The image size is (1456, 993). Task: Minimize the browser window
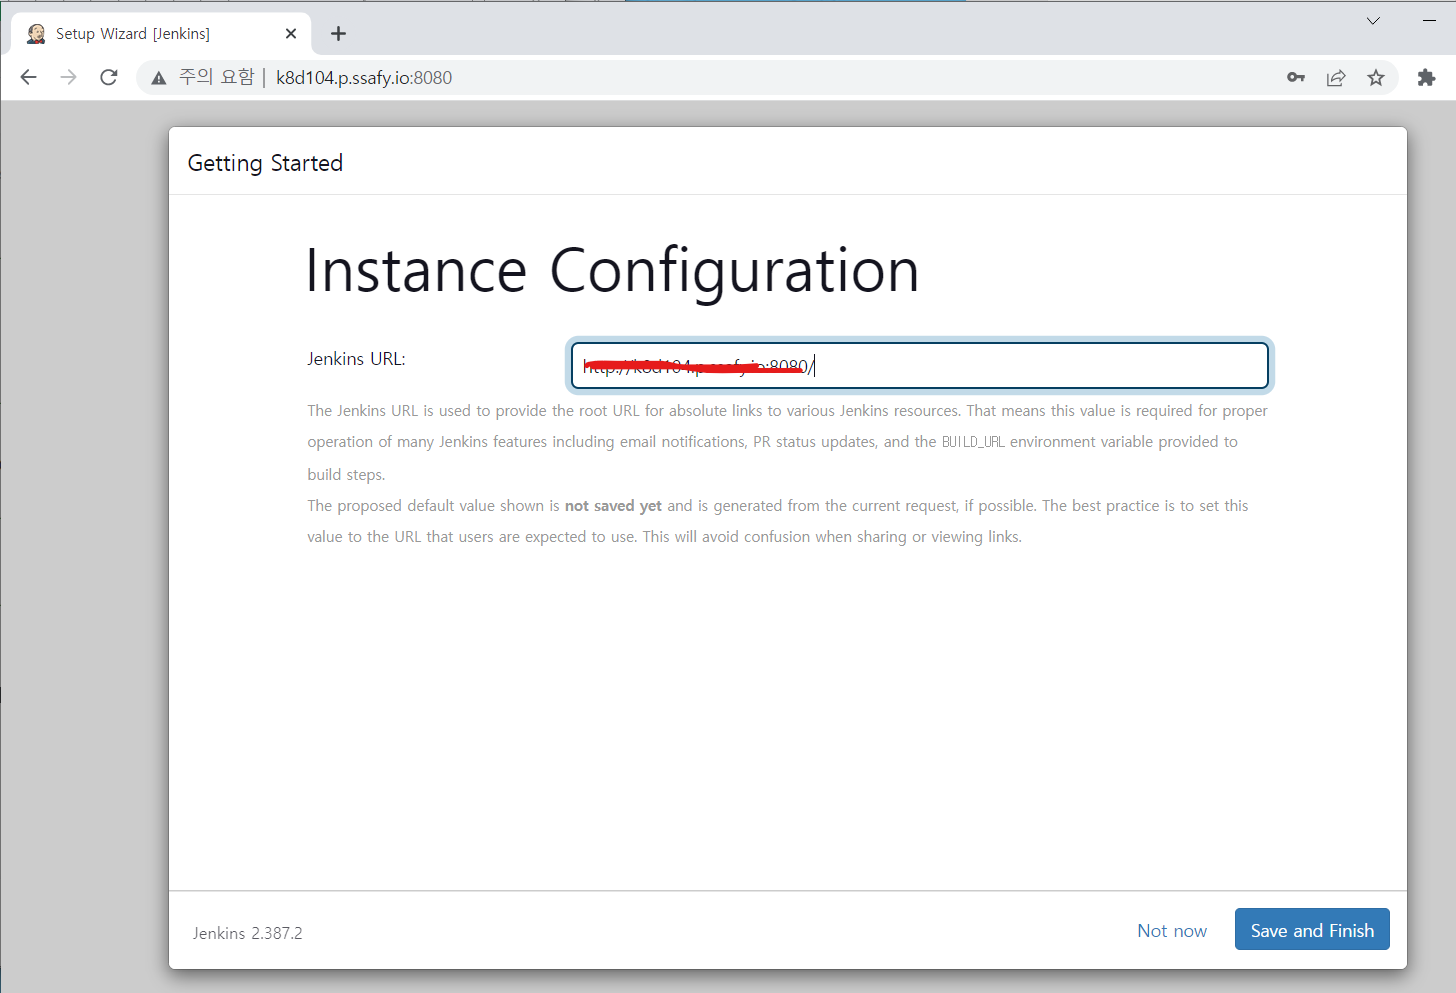1429,20
